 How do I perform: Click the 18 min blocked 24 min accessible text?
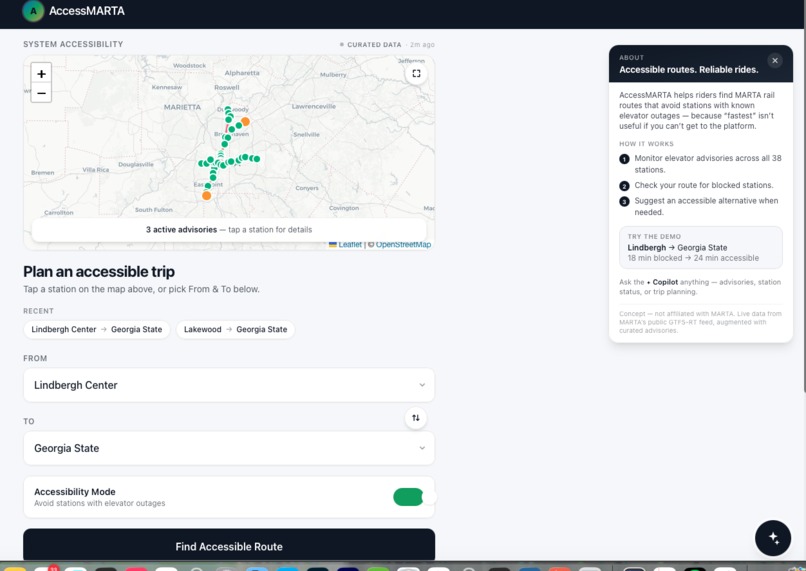pyautogui.click(x=693, y=258)
